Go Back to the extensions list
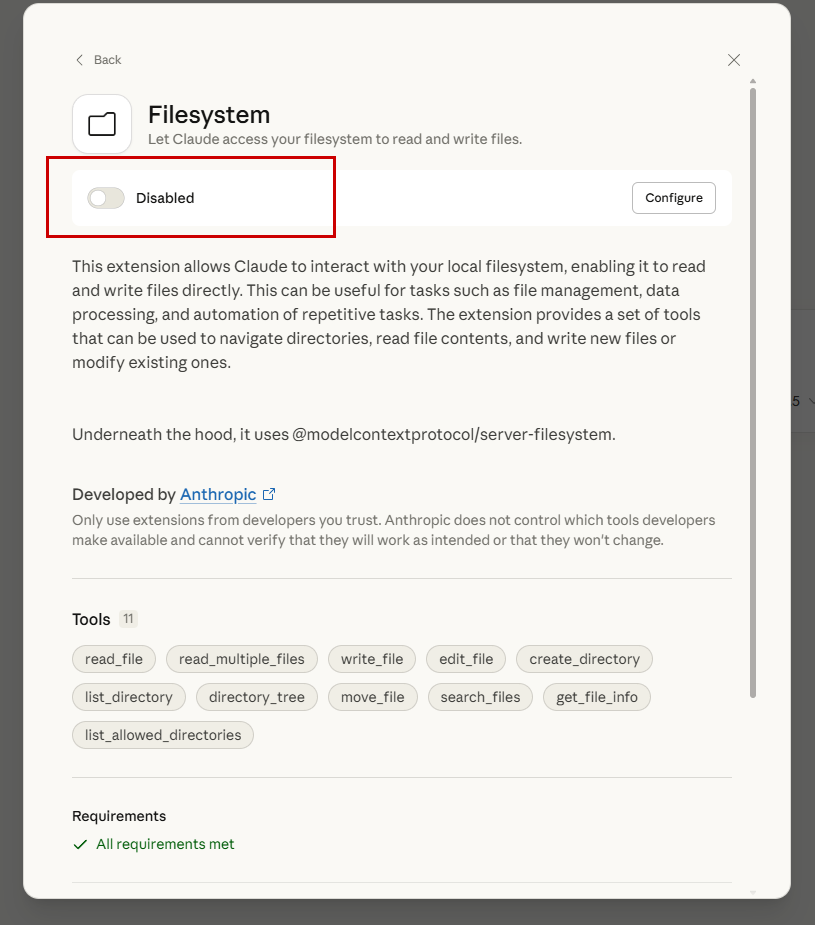Image resolution: width=815 pixels, height=925 pixels. (x=107, y=60)
